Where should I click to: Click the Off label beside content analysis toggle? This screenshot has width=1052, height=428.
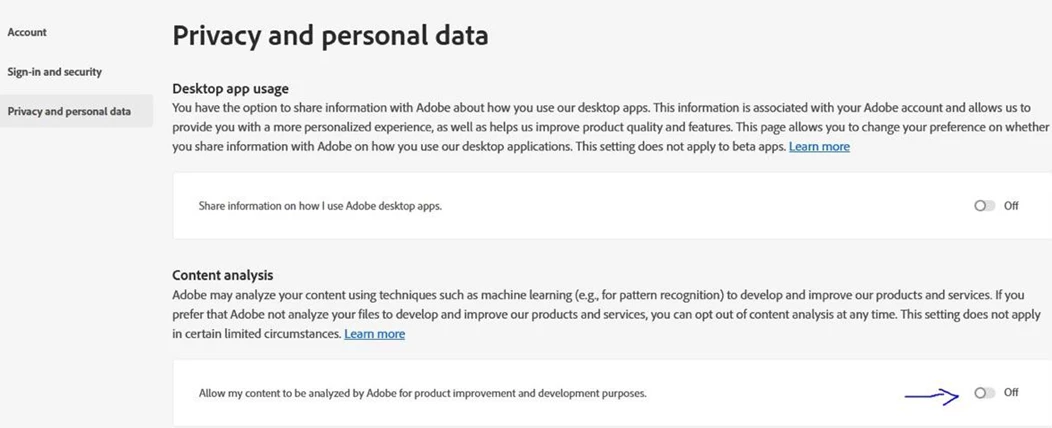click(1011, 392)
